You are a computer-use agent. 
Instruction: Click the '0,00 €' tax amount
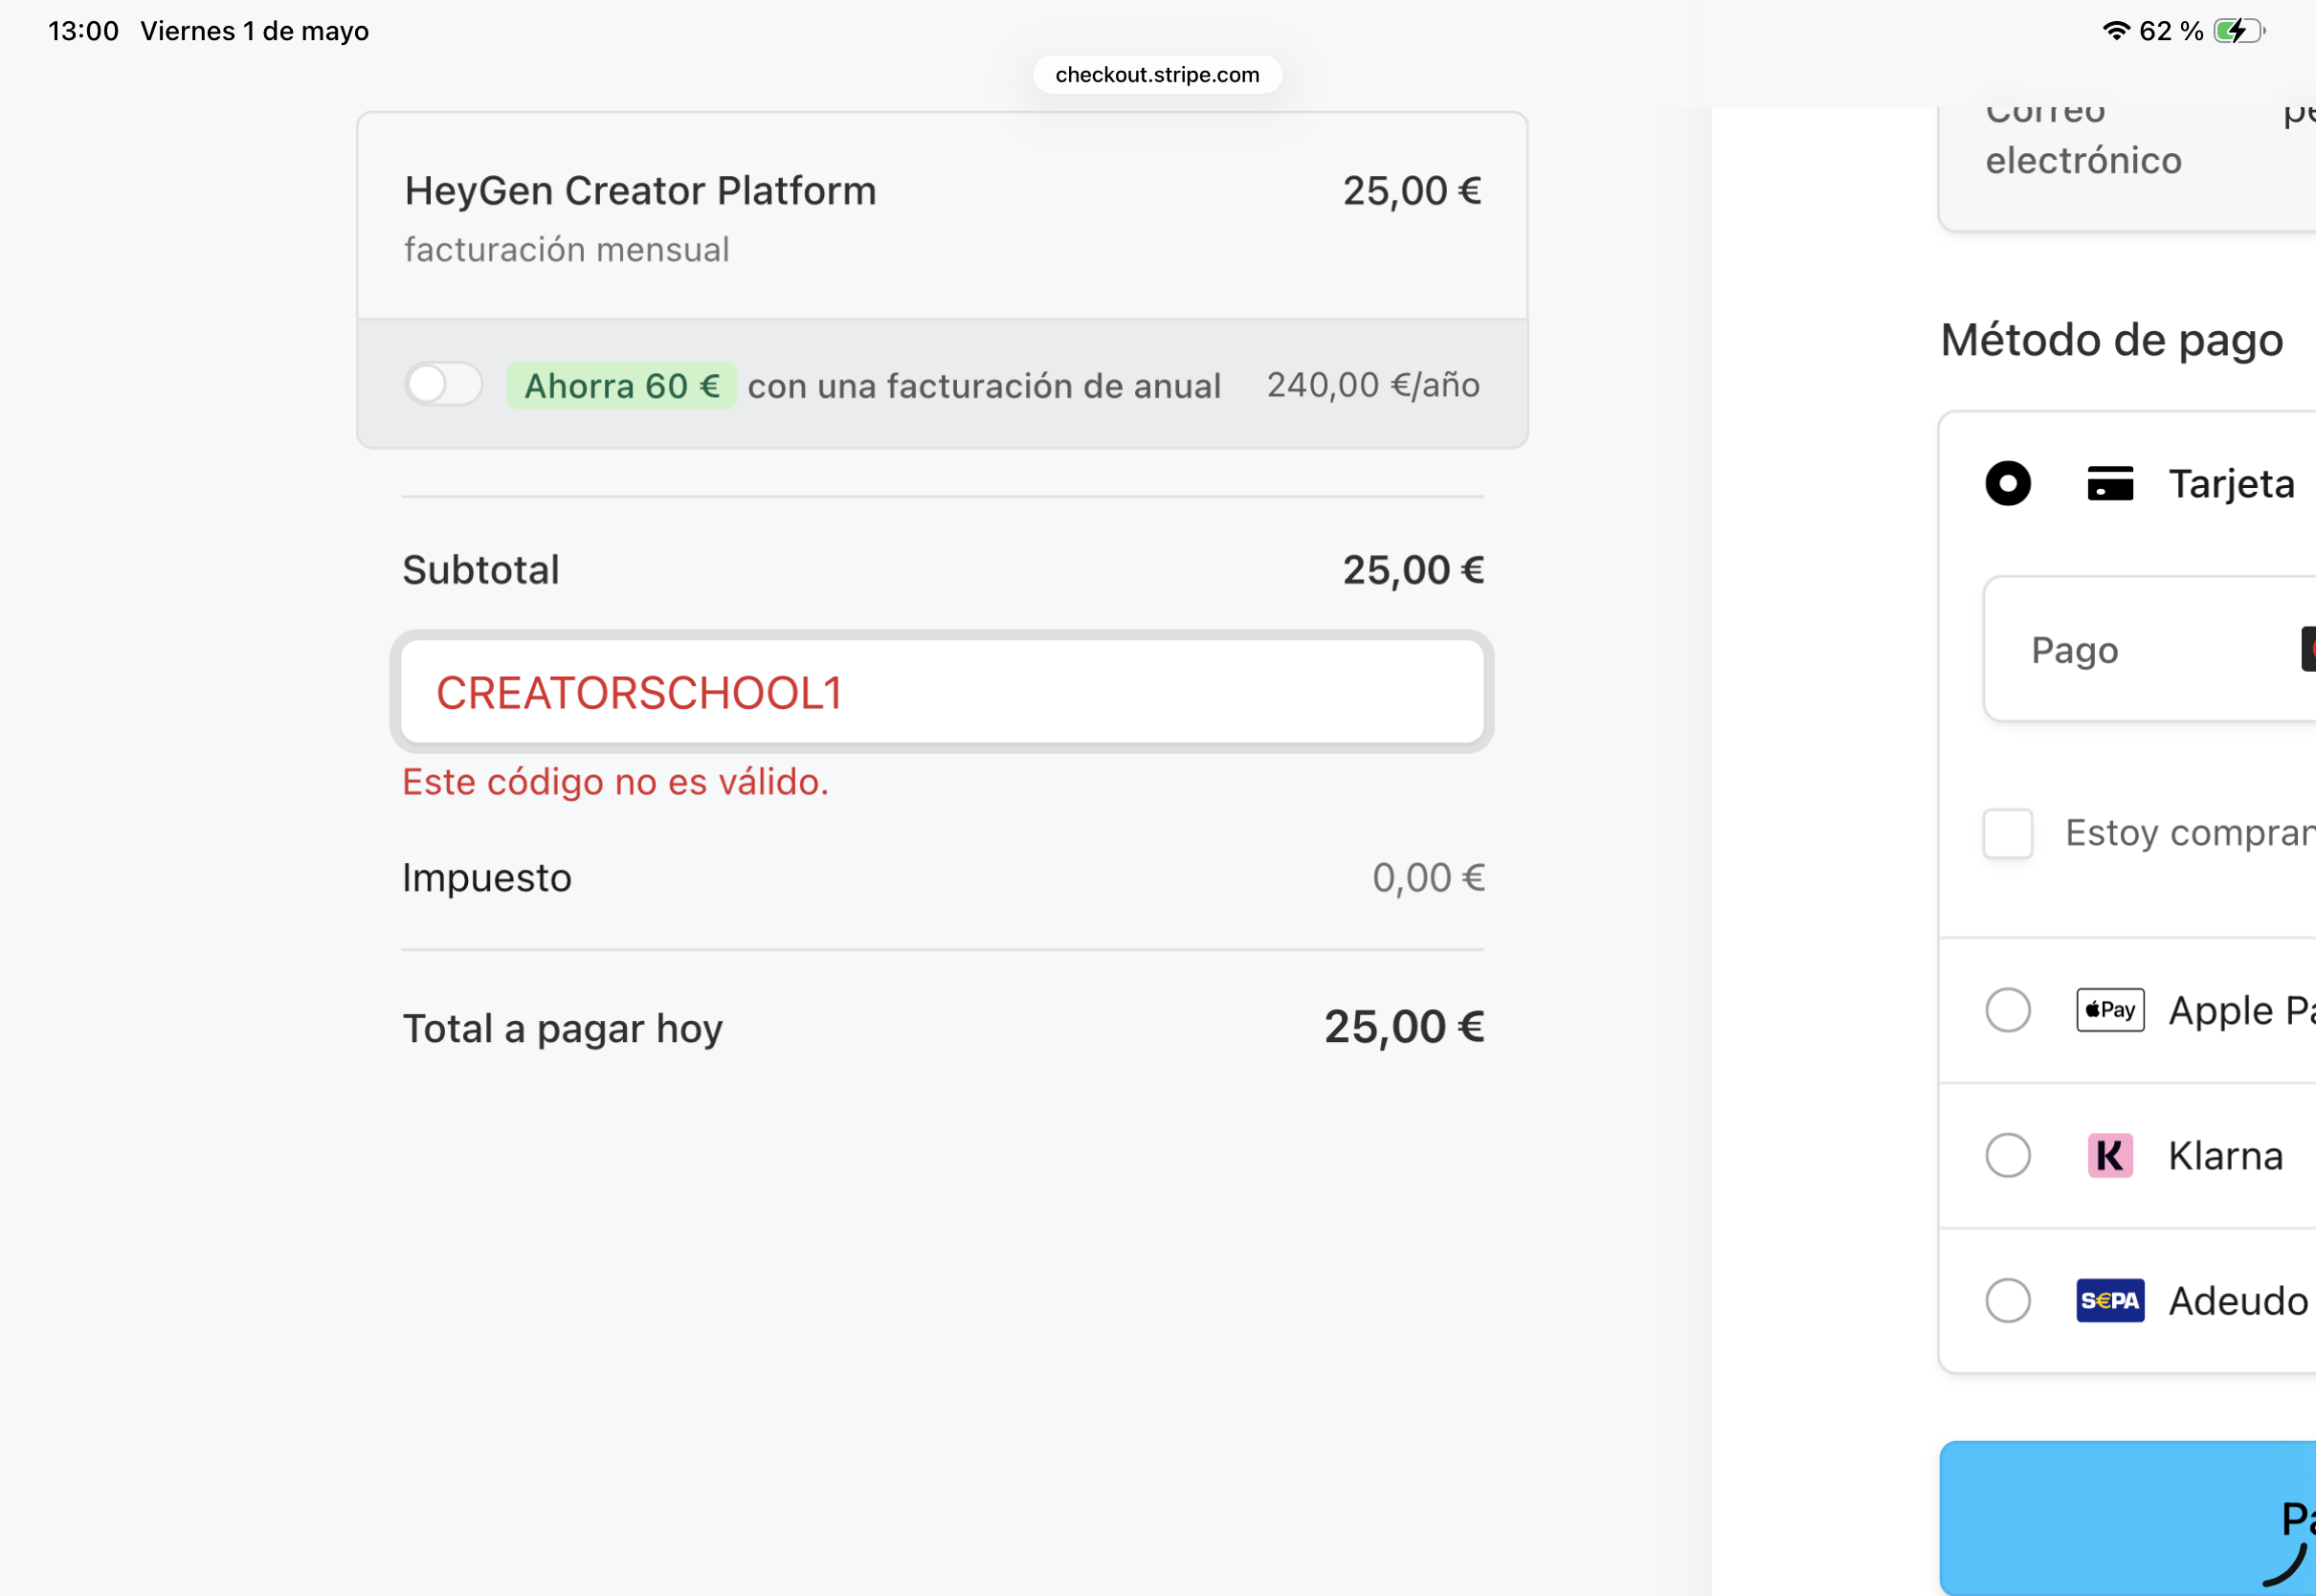tap(1428, 878)
